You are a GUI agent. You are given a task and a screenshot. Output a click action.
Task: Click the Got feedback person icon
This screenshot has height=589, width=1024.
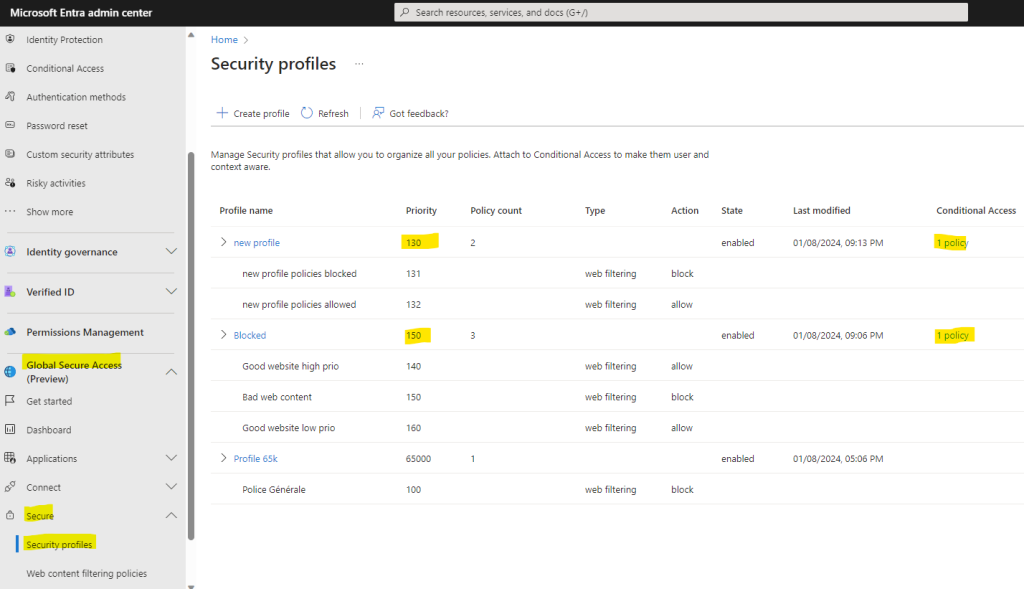pos(378,113)
